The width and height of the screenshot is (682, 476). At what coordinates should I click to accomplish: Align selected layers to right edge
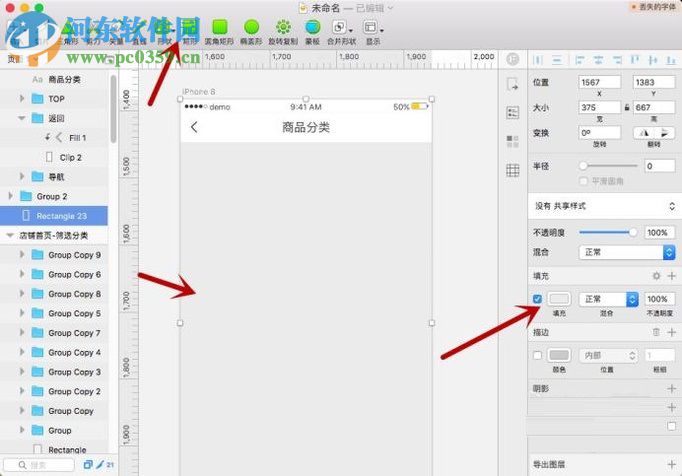[617, 60]
